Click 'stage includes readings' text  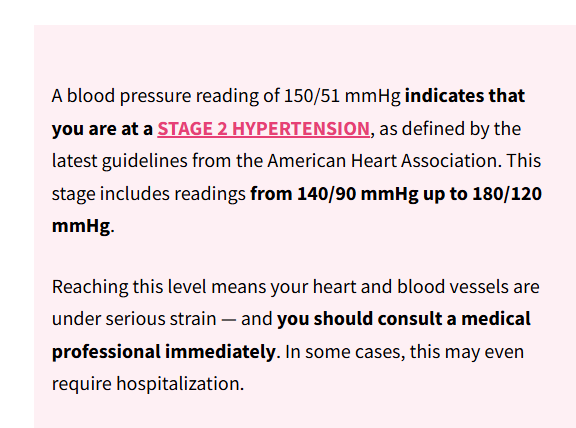point(149,194)
